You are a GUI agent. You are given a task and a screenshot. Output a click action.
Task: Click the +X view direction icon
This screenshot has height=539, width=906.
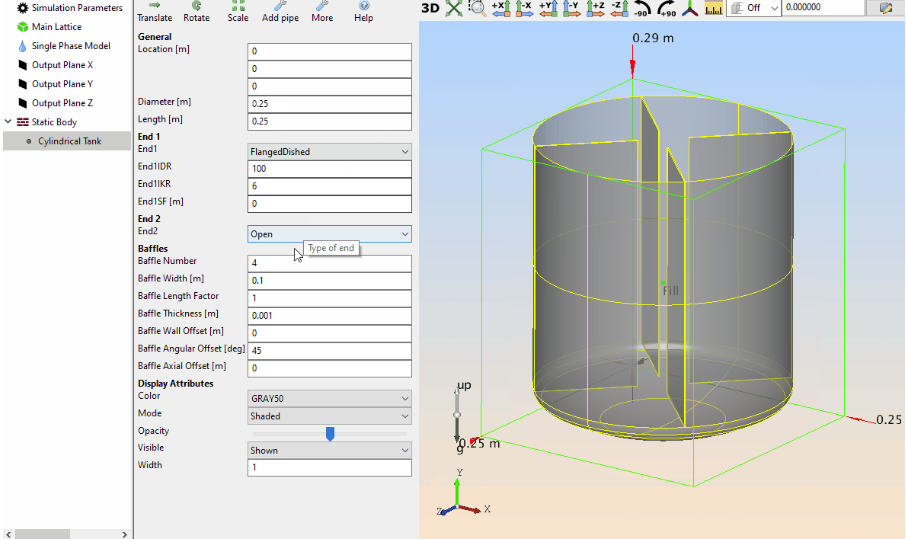(x=500, y=8)
